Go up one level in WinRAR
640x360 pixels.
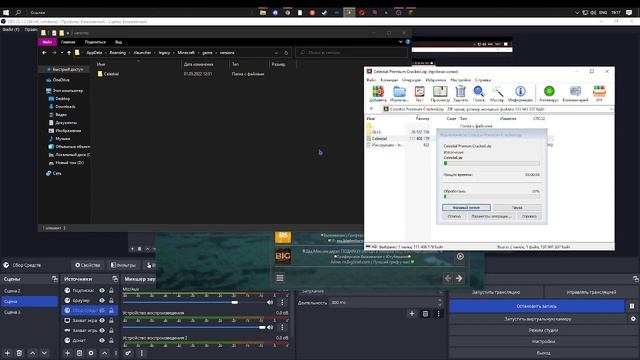pyautogui.click(x=371, y=109)
